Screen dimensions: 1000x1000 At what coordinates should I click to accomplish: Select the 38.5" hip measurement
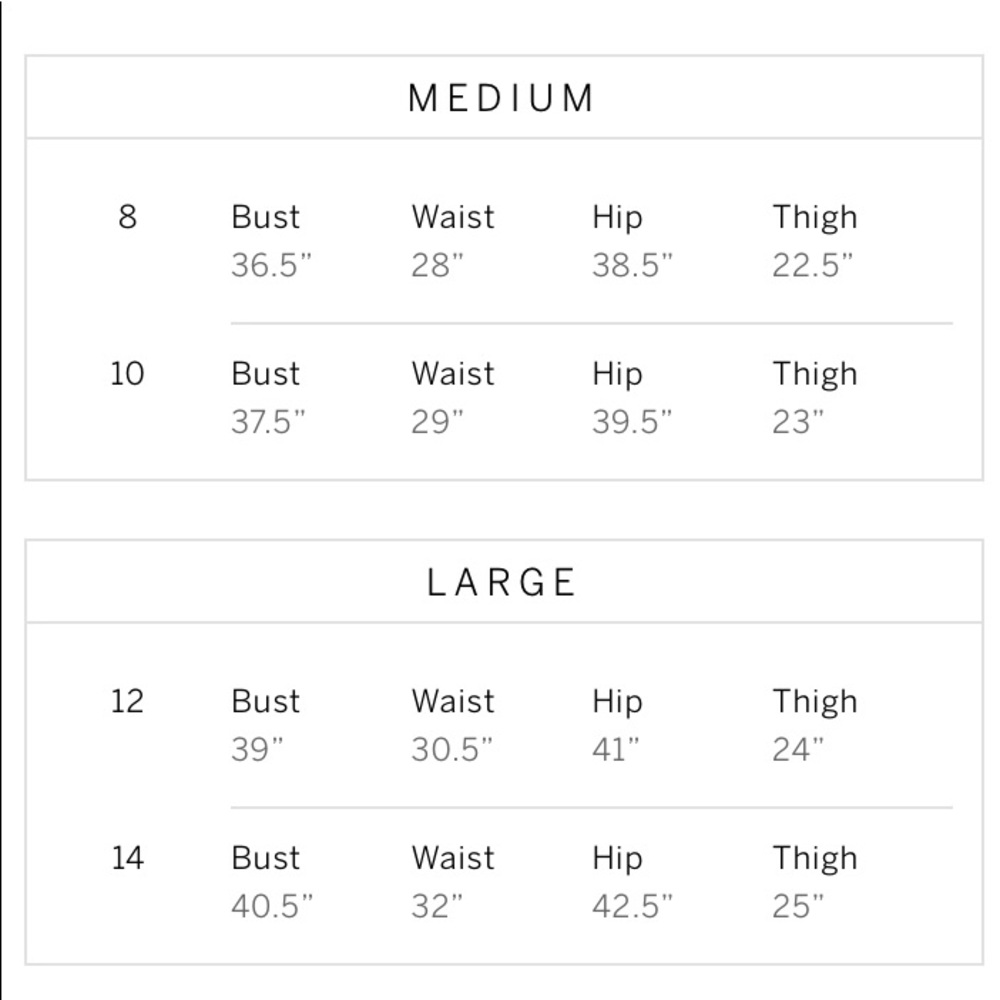pos(632,265)
